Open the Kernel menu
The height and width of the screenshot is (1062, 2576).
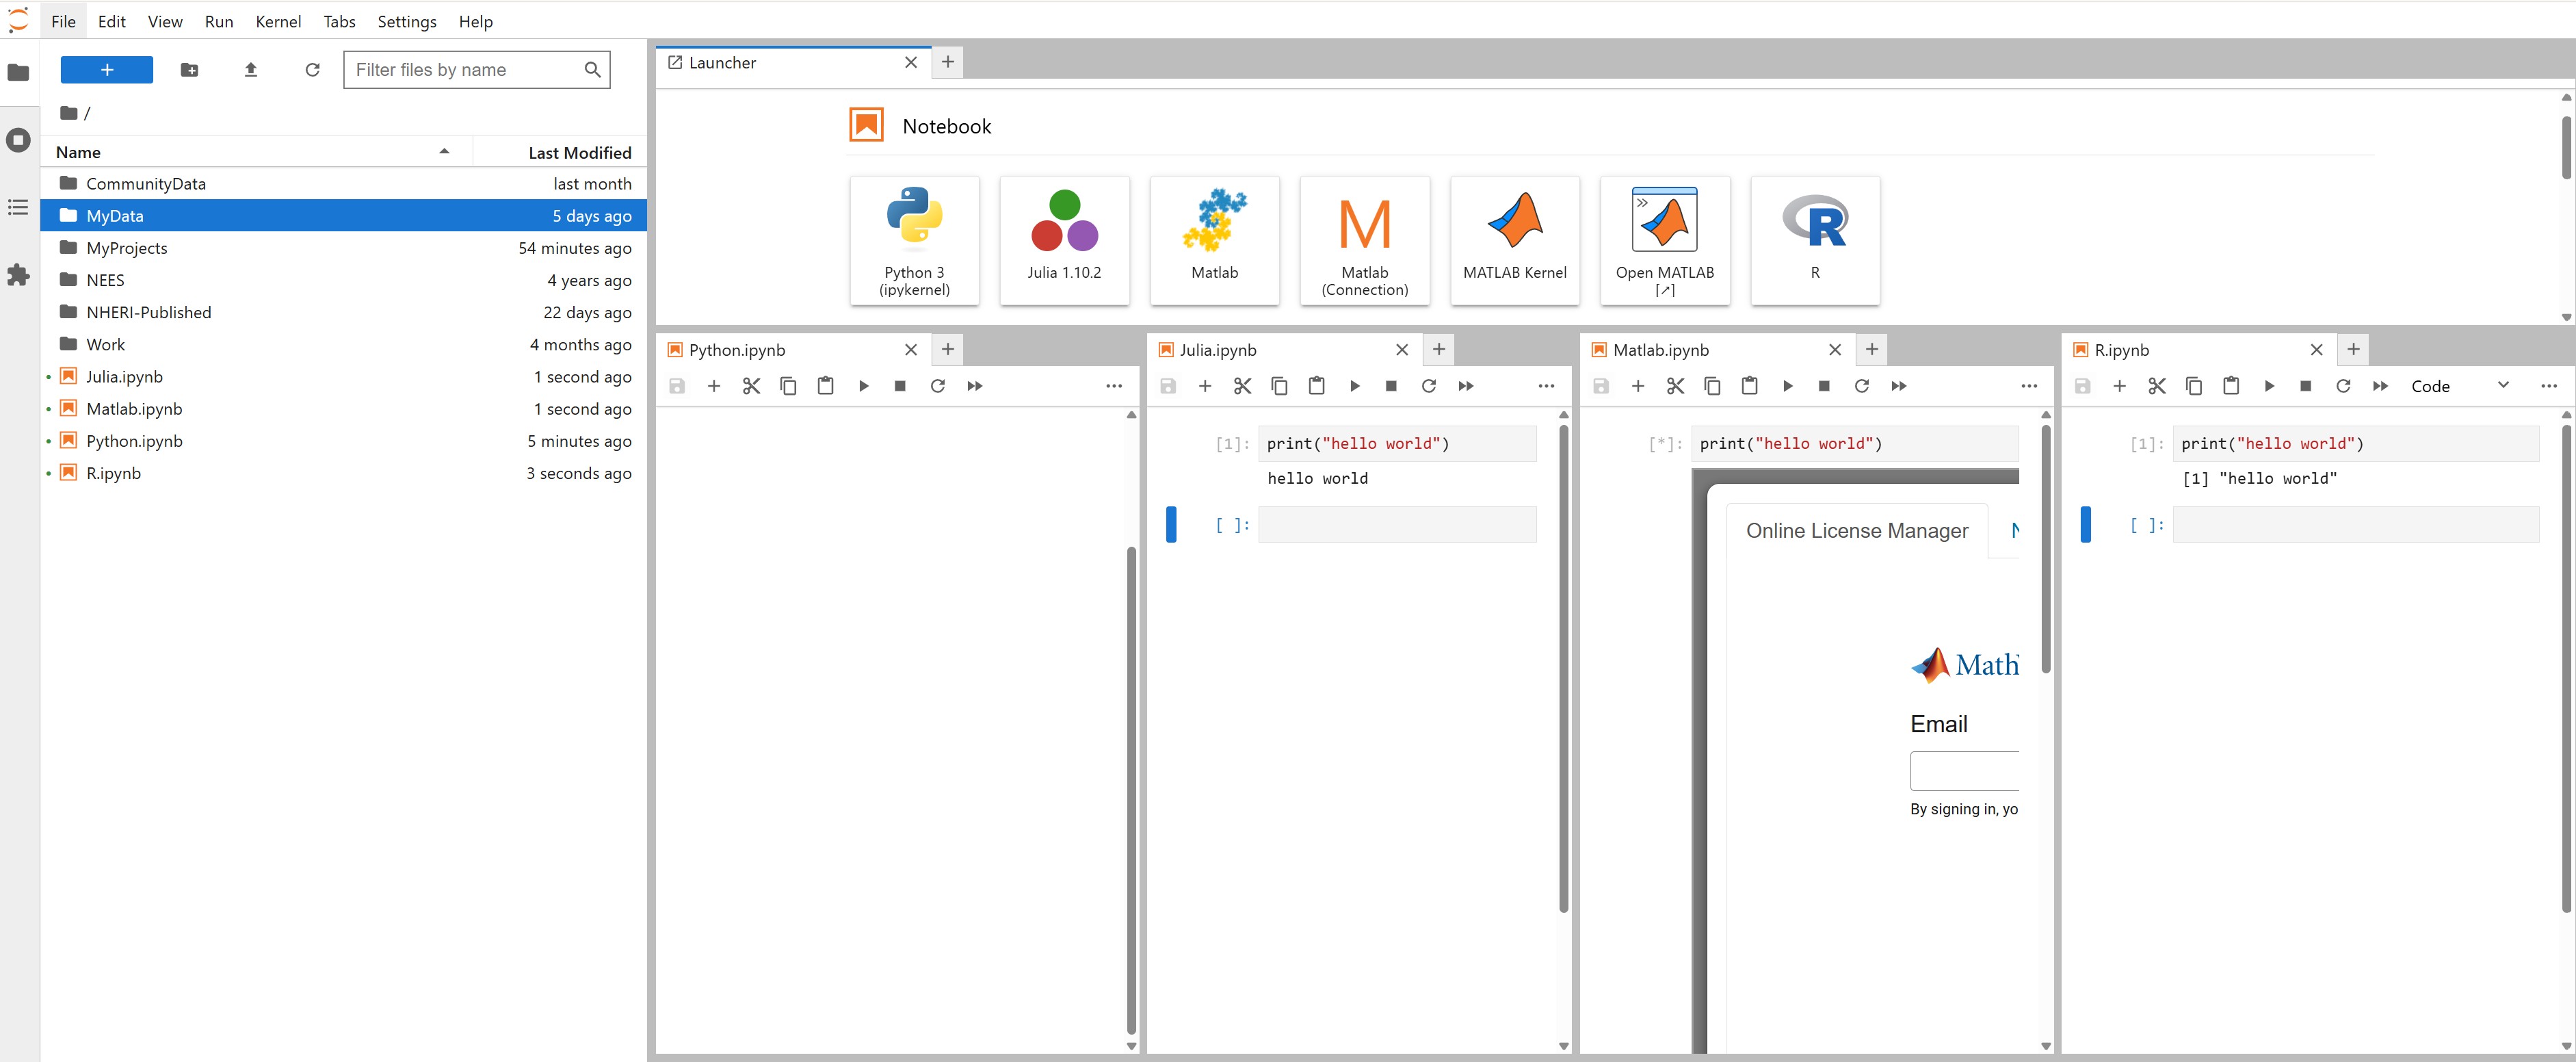278,21
